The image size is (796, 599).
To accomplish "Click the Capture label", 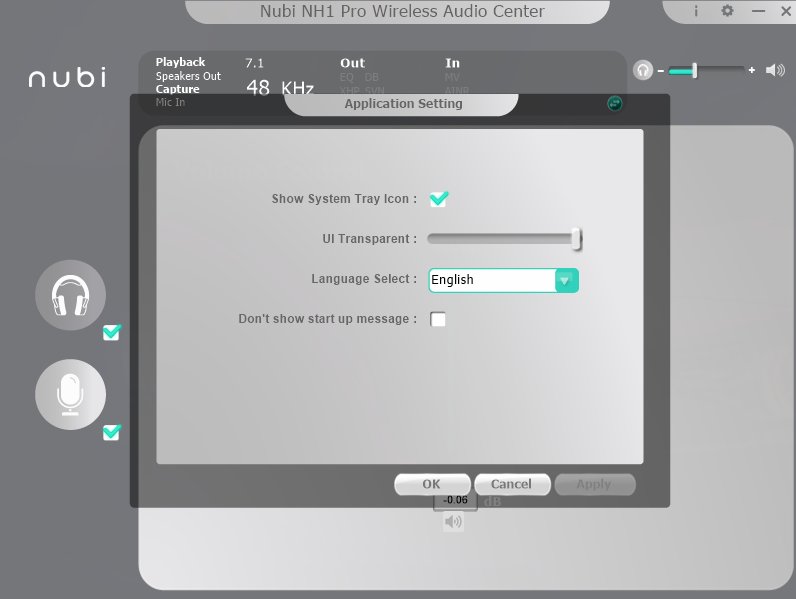I will click(177, 89).
